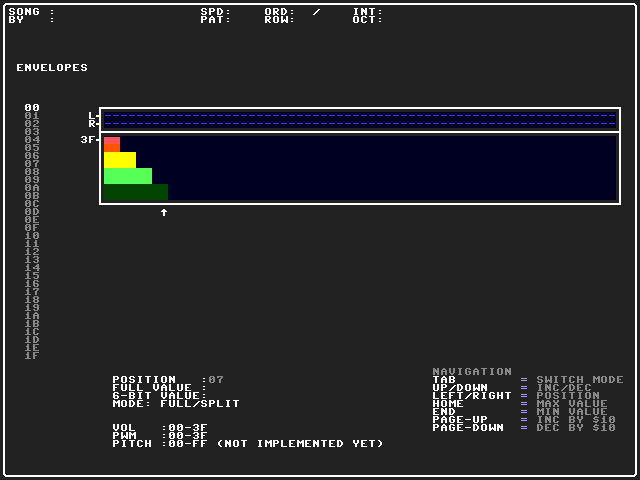Click the light green envelope bar
Screen dimensions: 640x480
[128, 176]
